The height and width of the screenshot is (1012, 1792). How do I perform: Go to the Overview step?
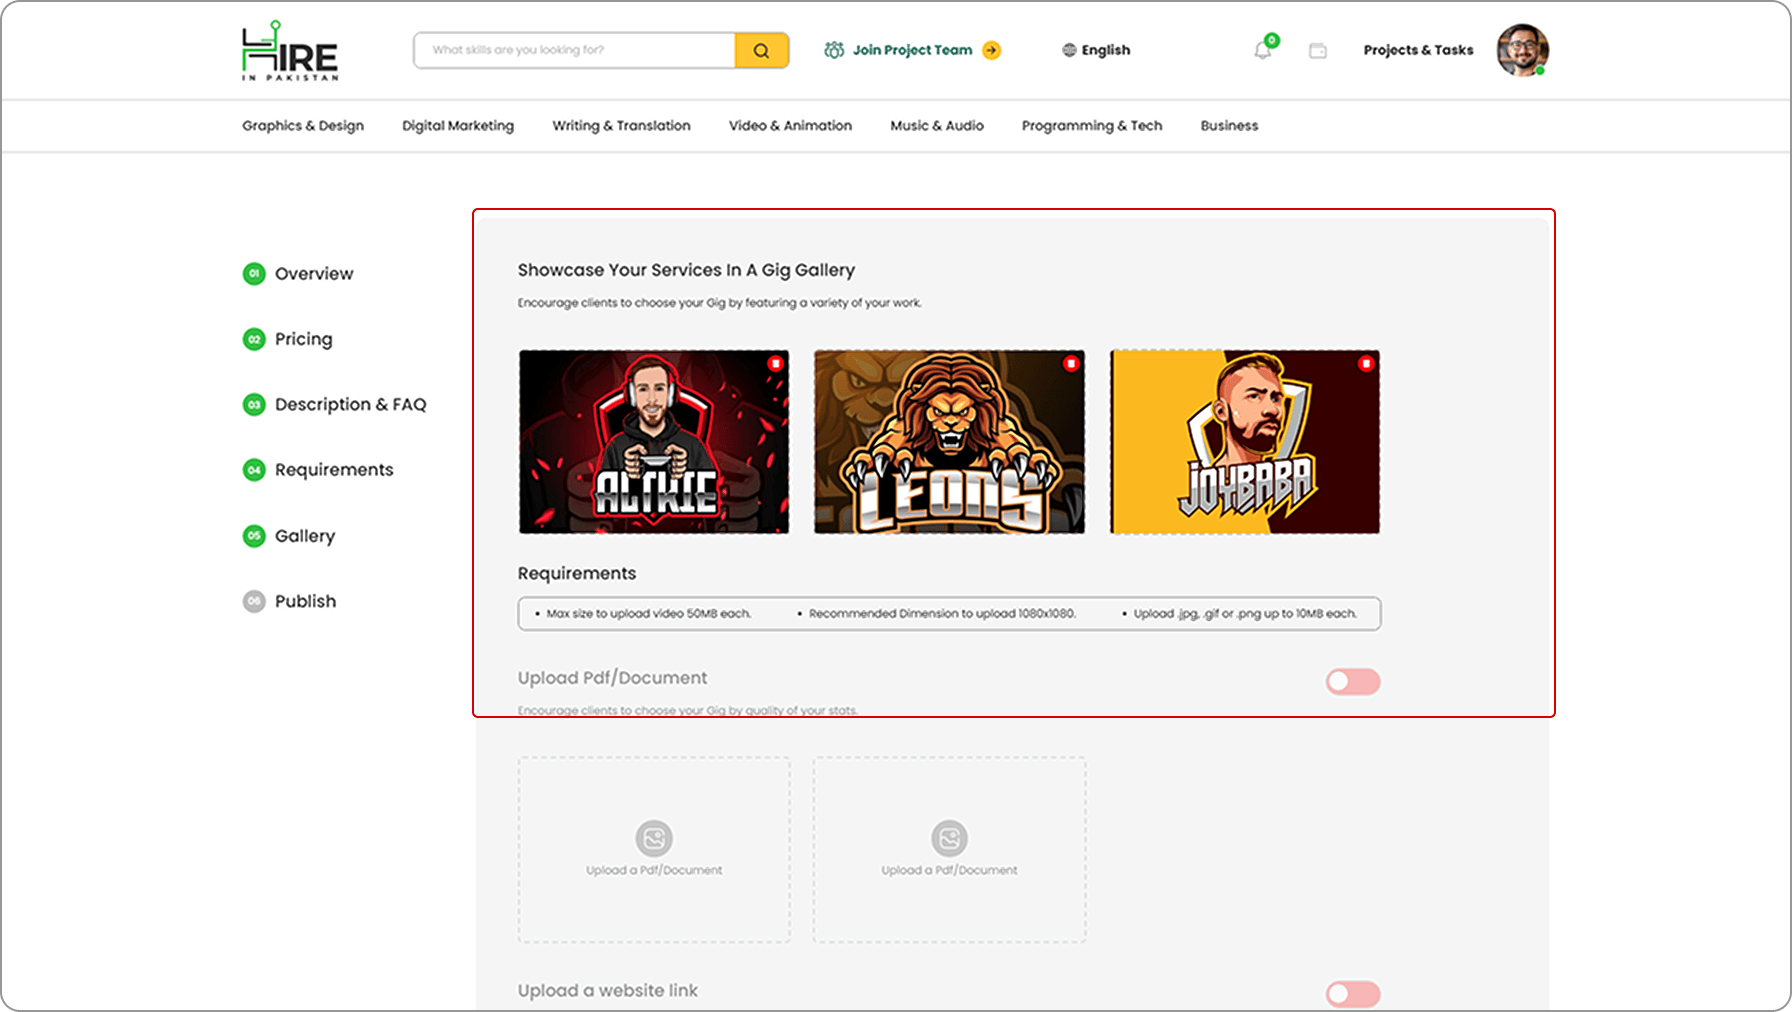coord(298,274)
